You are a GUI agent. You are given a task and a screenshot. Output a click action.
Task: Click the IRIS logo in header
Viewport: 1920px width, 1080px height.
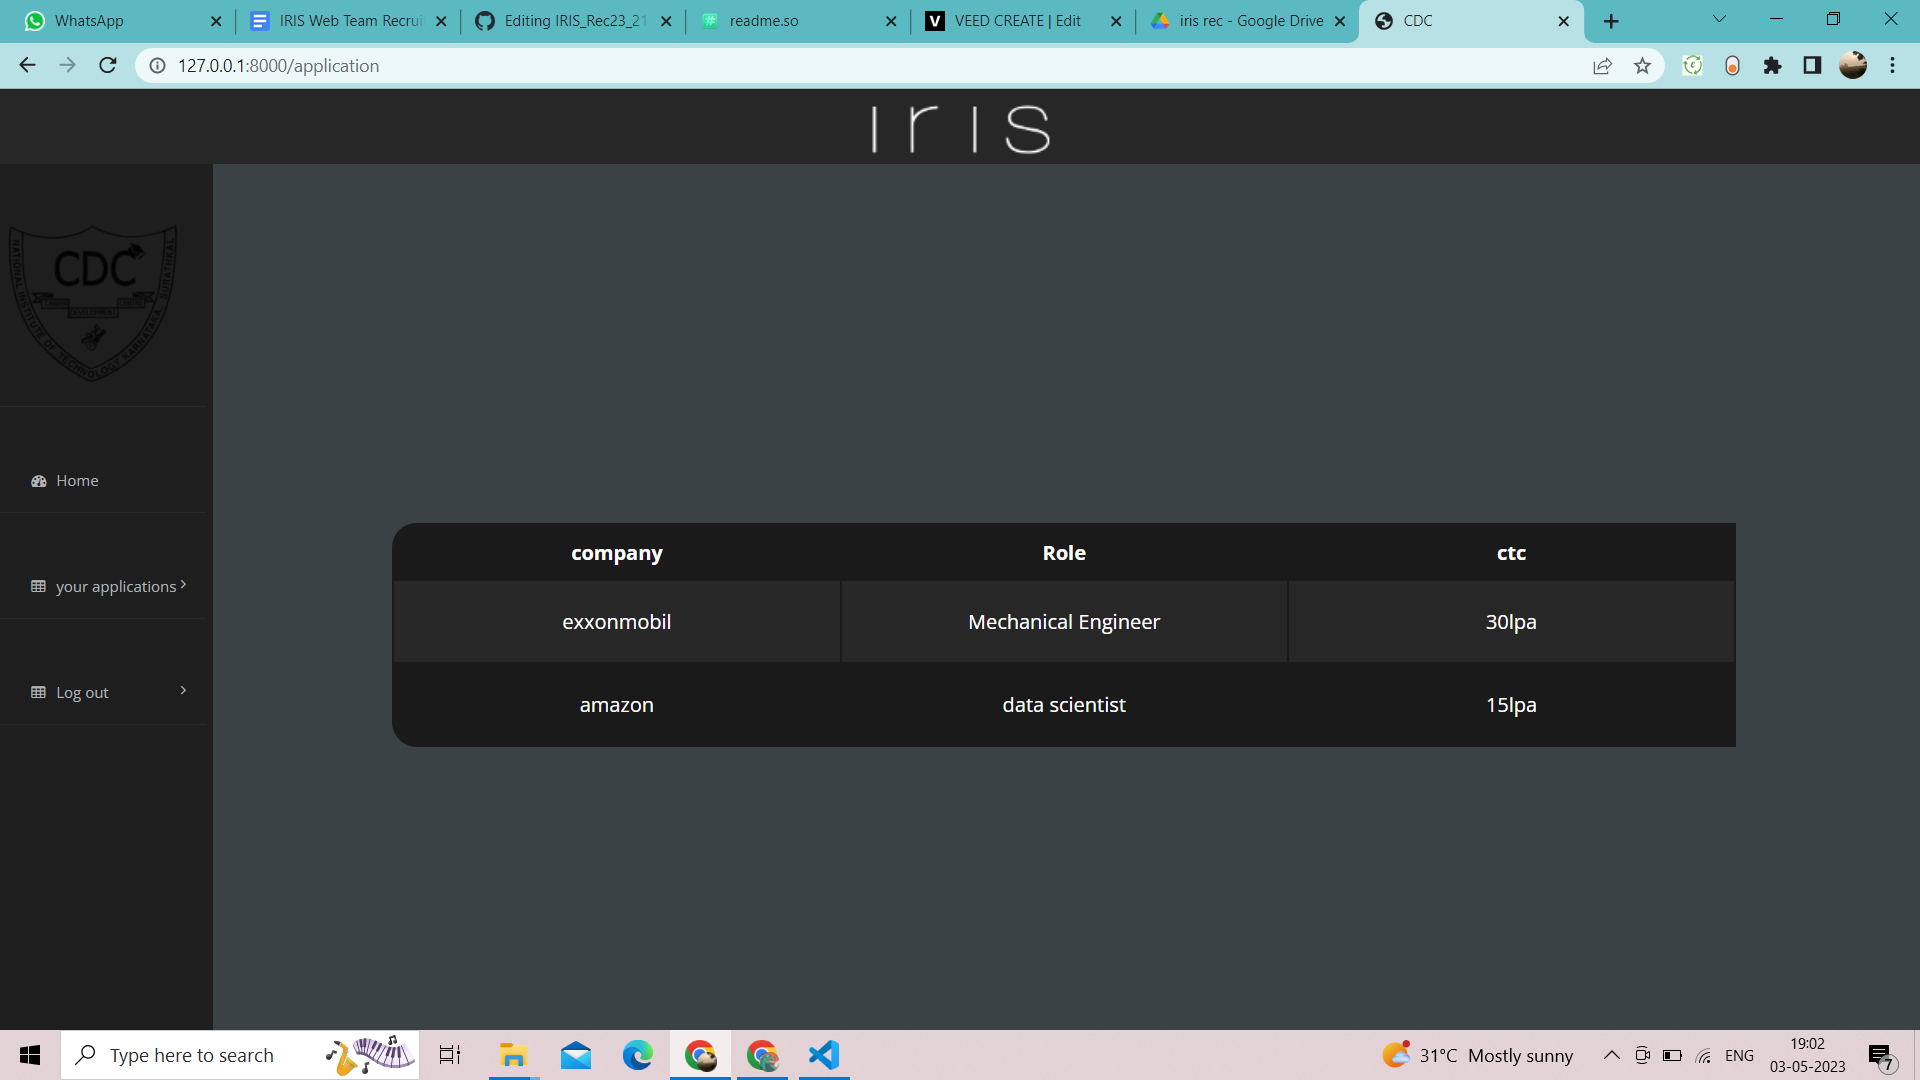[960, 129]
